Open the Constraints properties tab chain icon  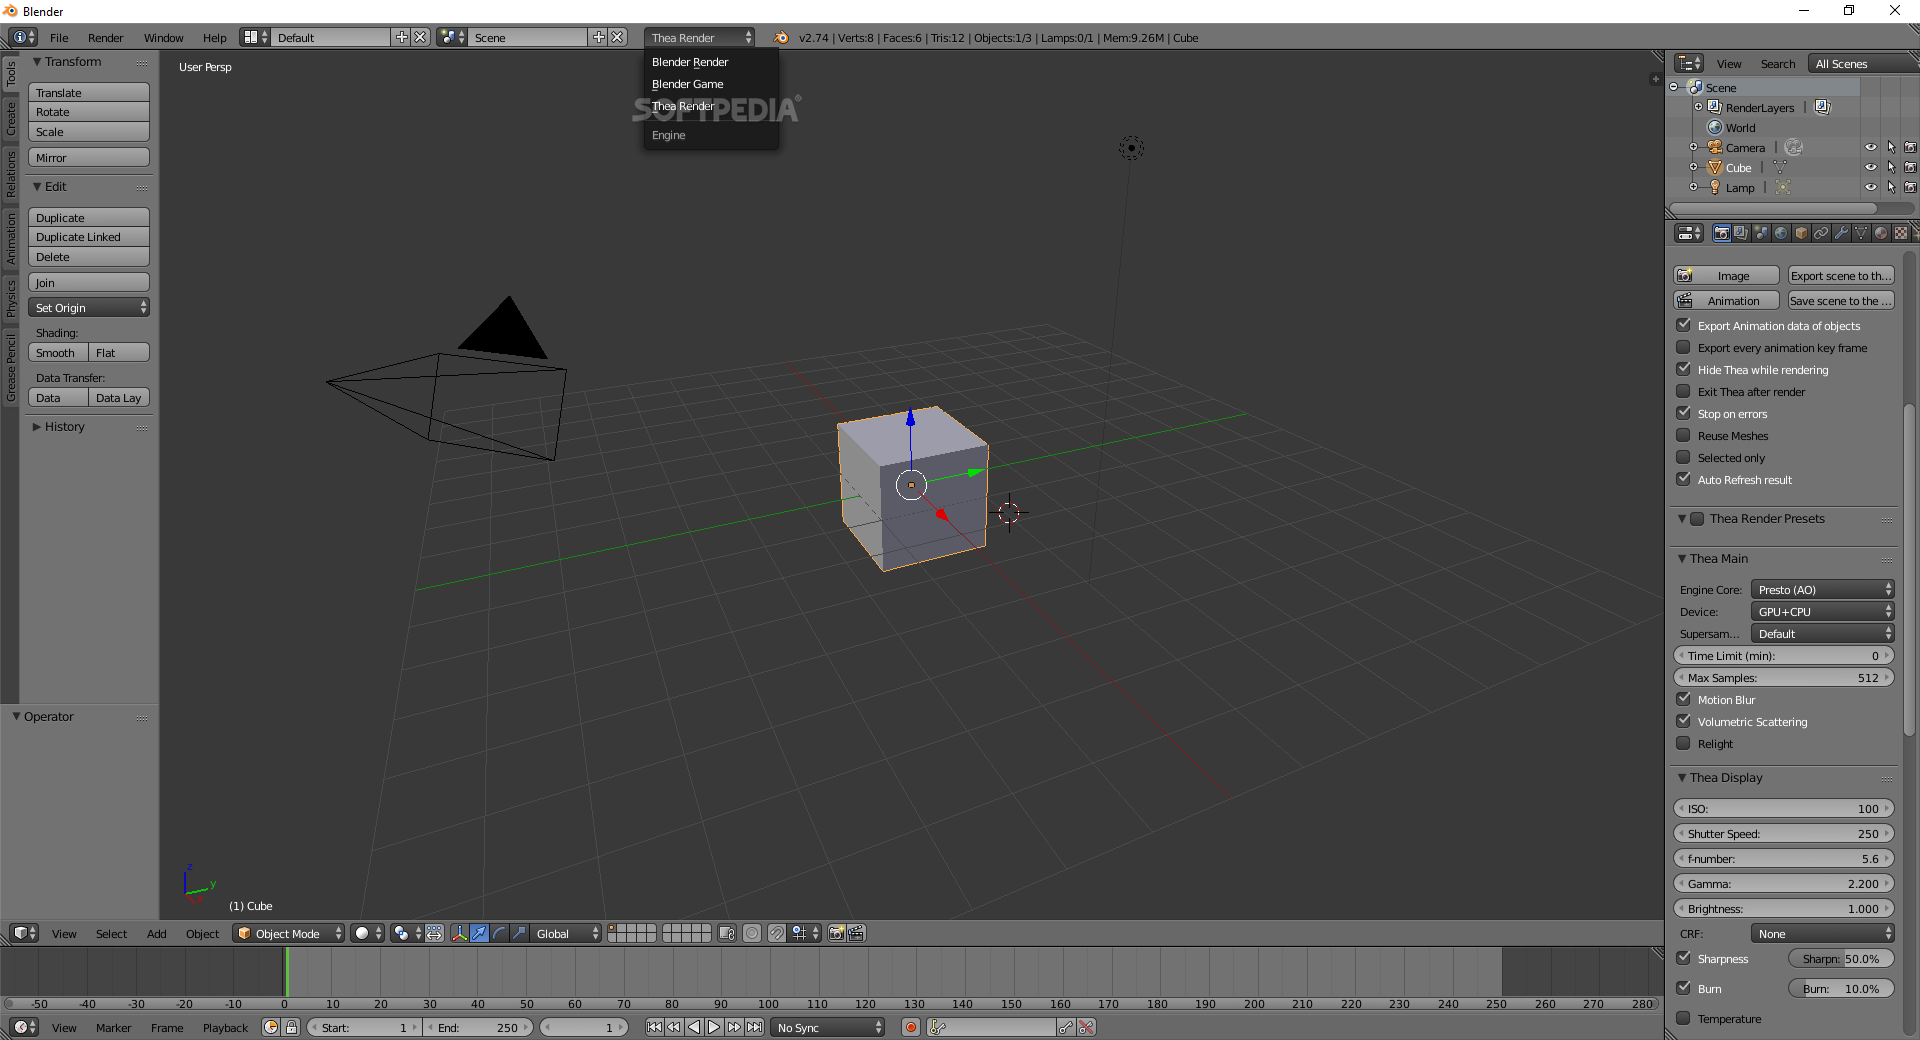coord(1821,233)
